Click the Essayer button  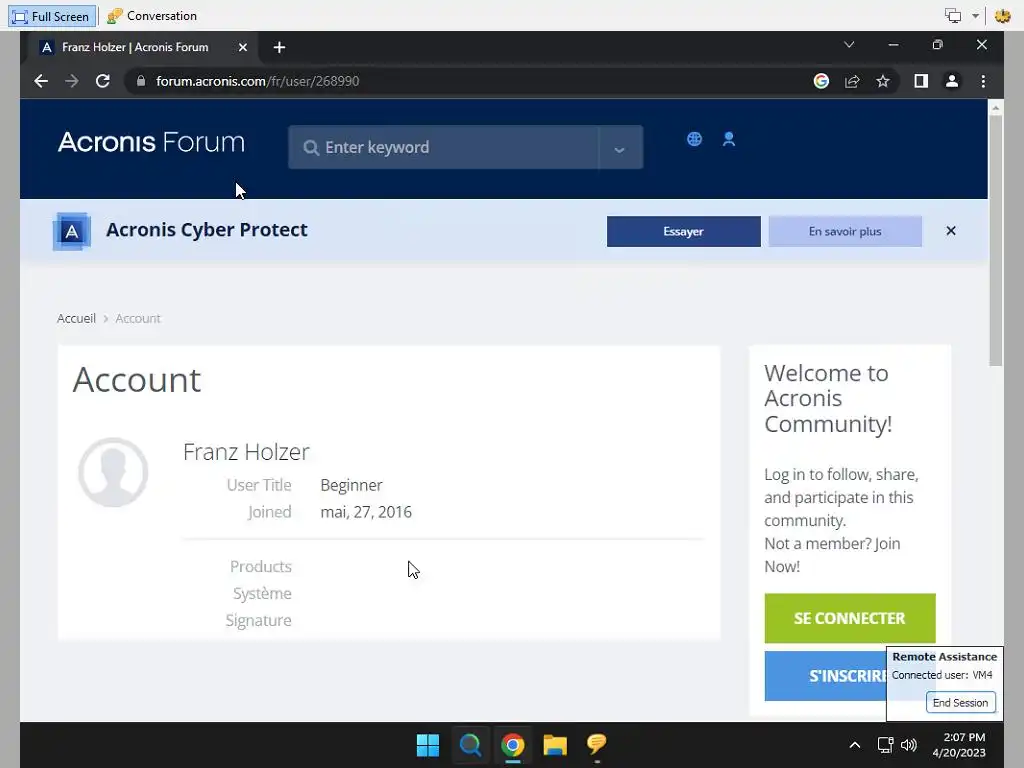coord(683,231)
